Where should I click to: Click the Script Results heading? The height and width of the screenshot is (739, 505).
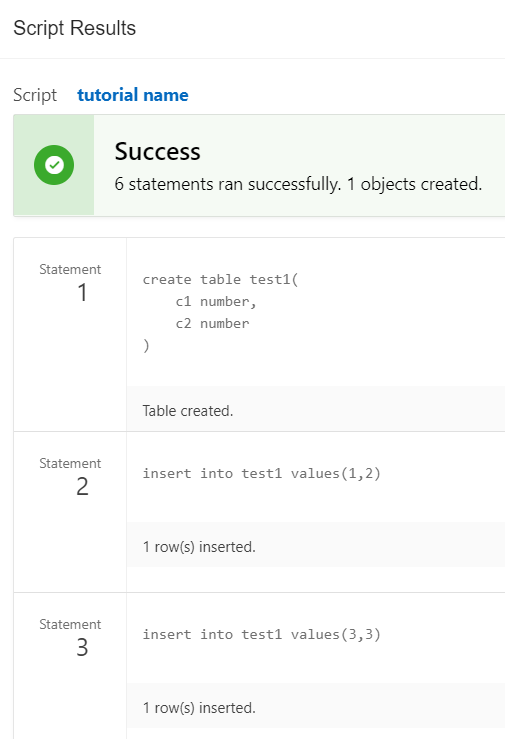click(74, 28)
